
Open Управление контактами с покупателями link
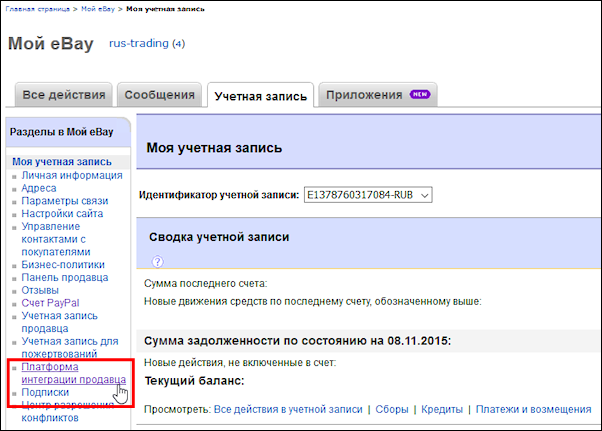tap(56, 239)
